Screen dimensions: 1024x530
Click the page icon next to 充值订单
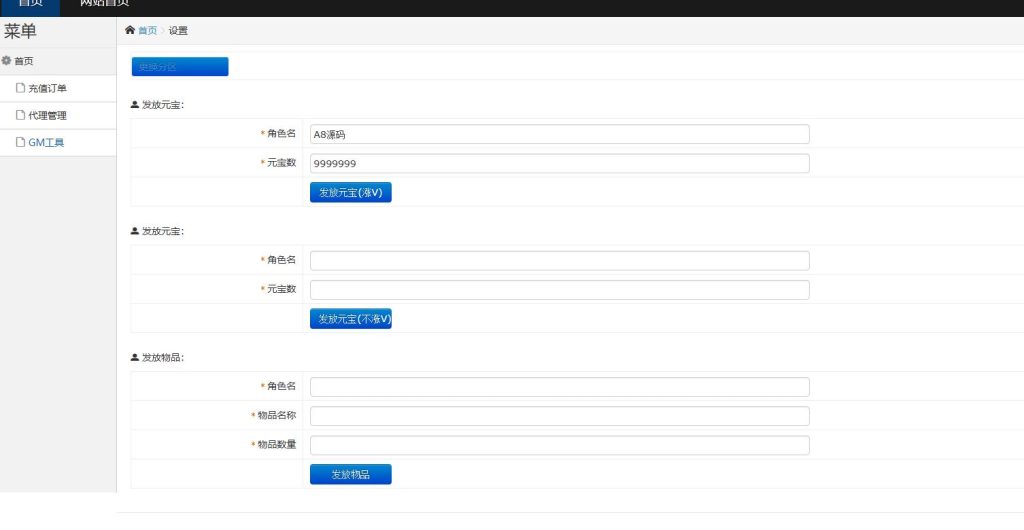coord(20,88)
